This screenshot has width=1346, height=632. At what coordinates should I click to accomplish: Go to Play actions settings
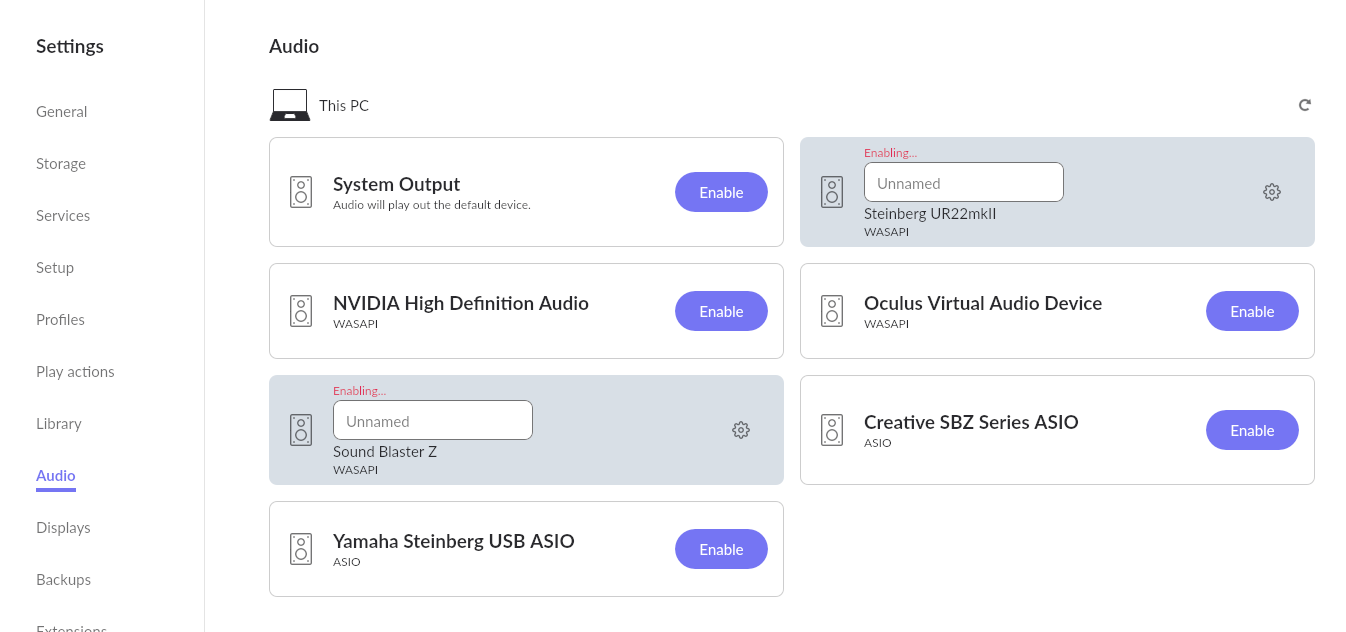tap(75, 372)
